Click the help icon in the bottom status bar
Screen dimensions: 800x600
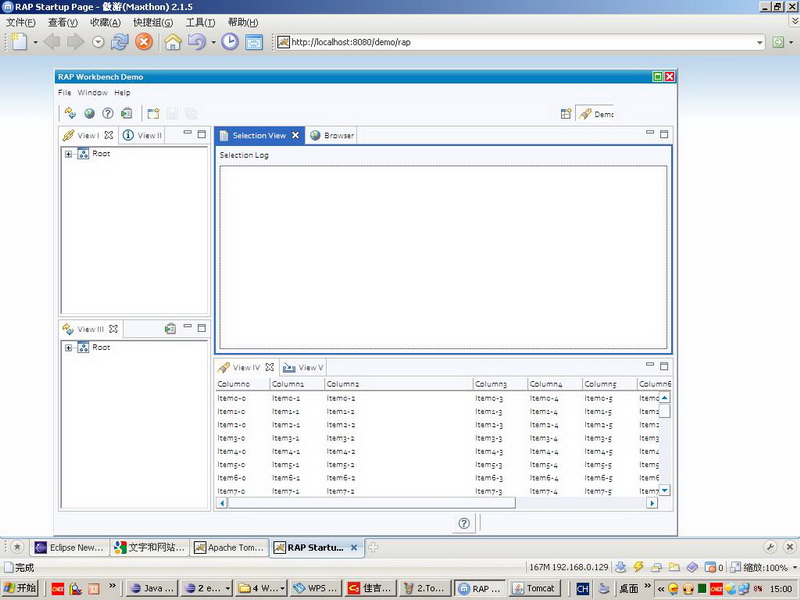click(464, 523)
